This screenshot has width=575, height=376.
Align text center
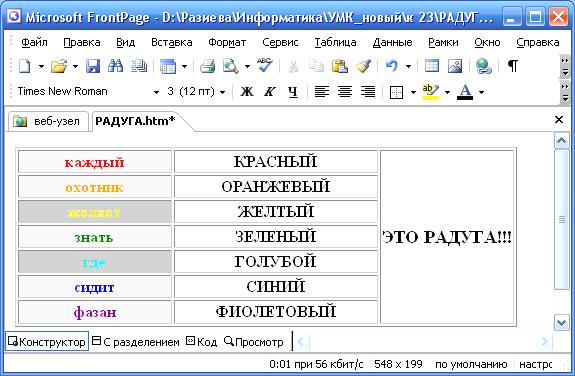click(345, 92)
